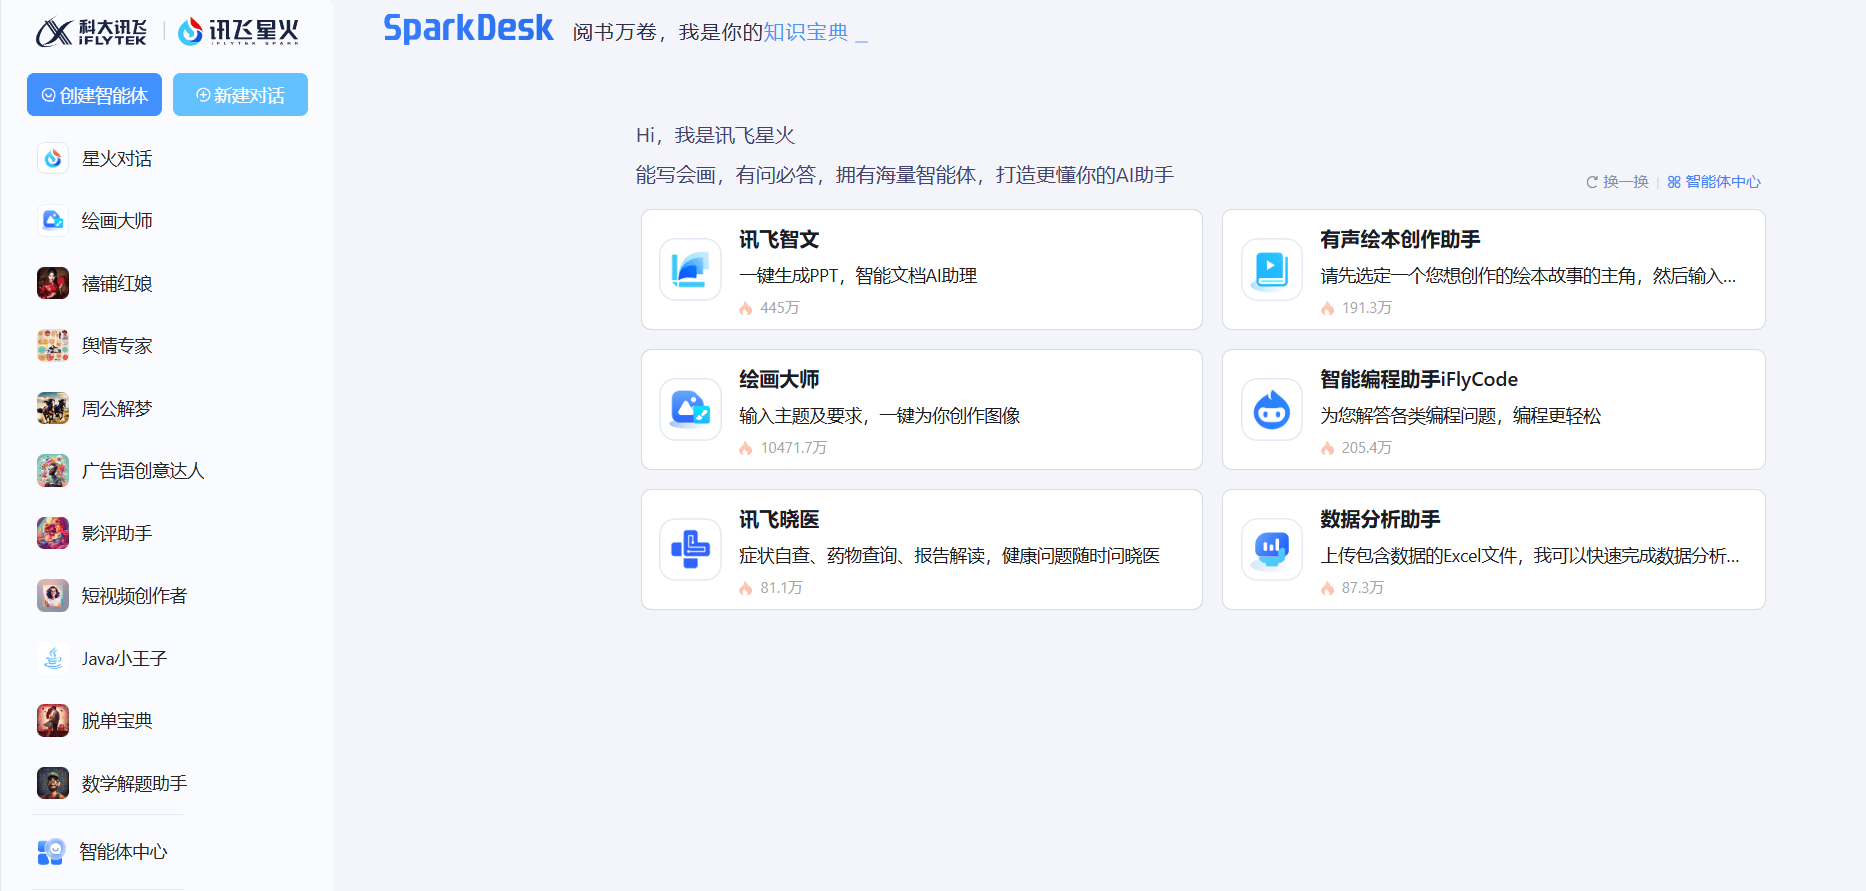Click the 81.1万 popularity count

tap(781, 588)
